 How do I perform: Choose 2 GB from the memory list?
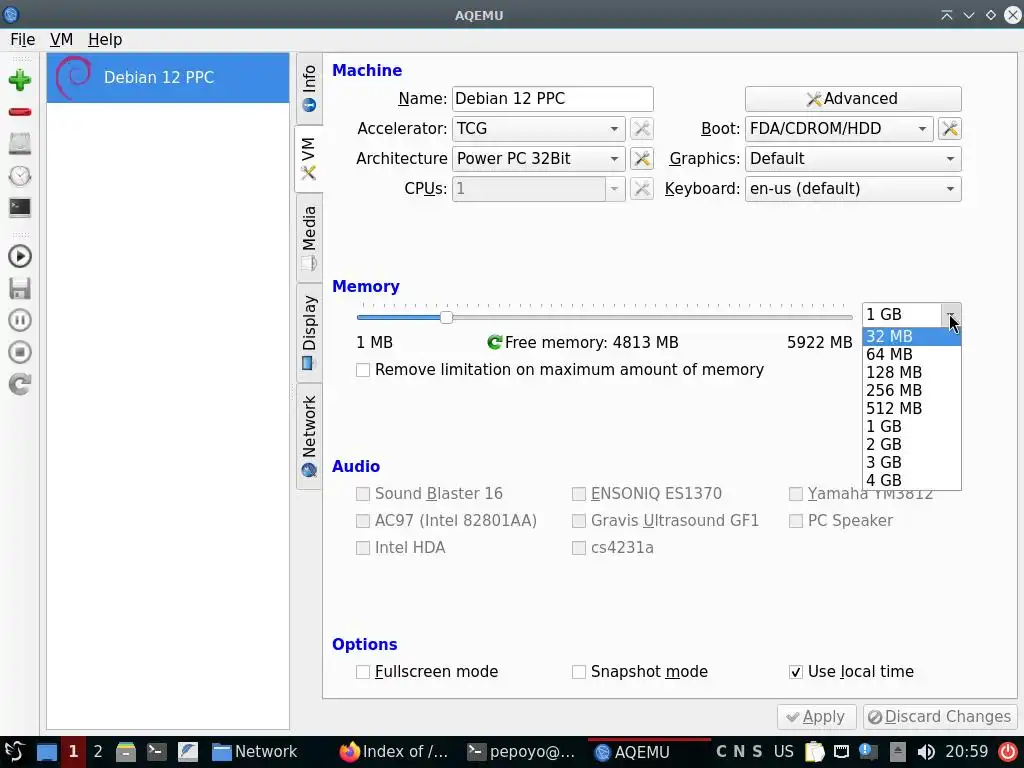tap(912, 444)
